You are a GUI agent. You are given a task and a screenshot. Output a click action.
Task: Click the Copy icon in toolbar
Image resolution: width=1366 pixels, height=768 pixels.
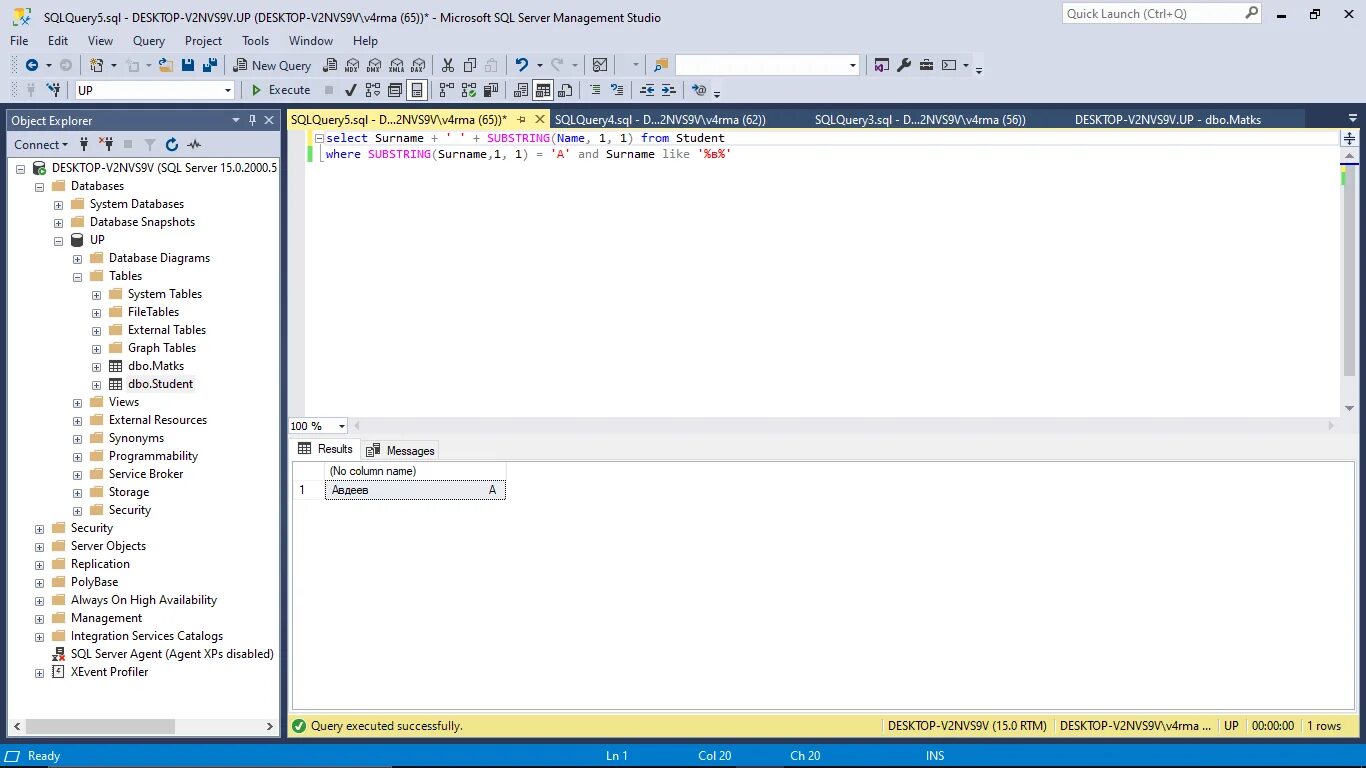click(470, 65)
